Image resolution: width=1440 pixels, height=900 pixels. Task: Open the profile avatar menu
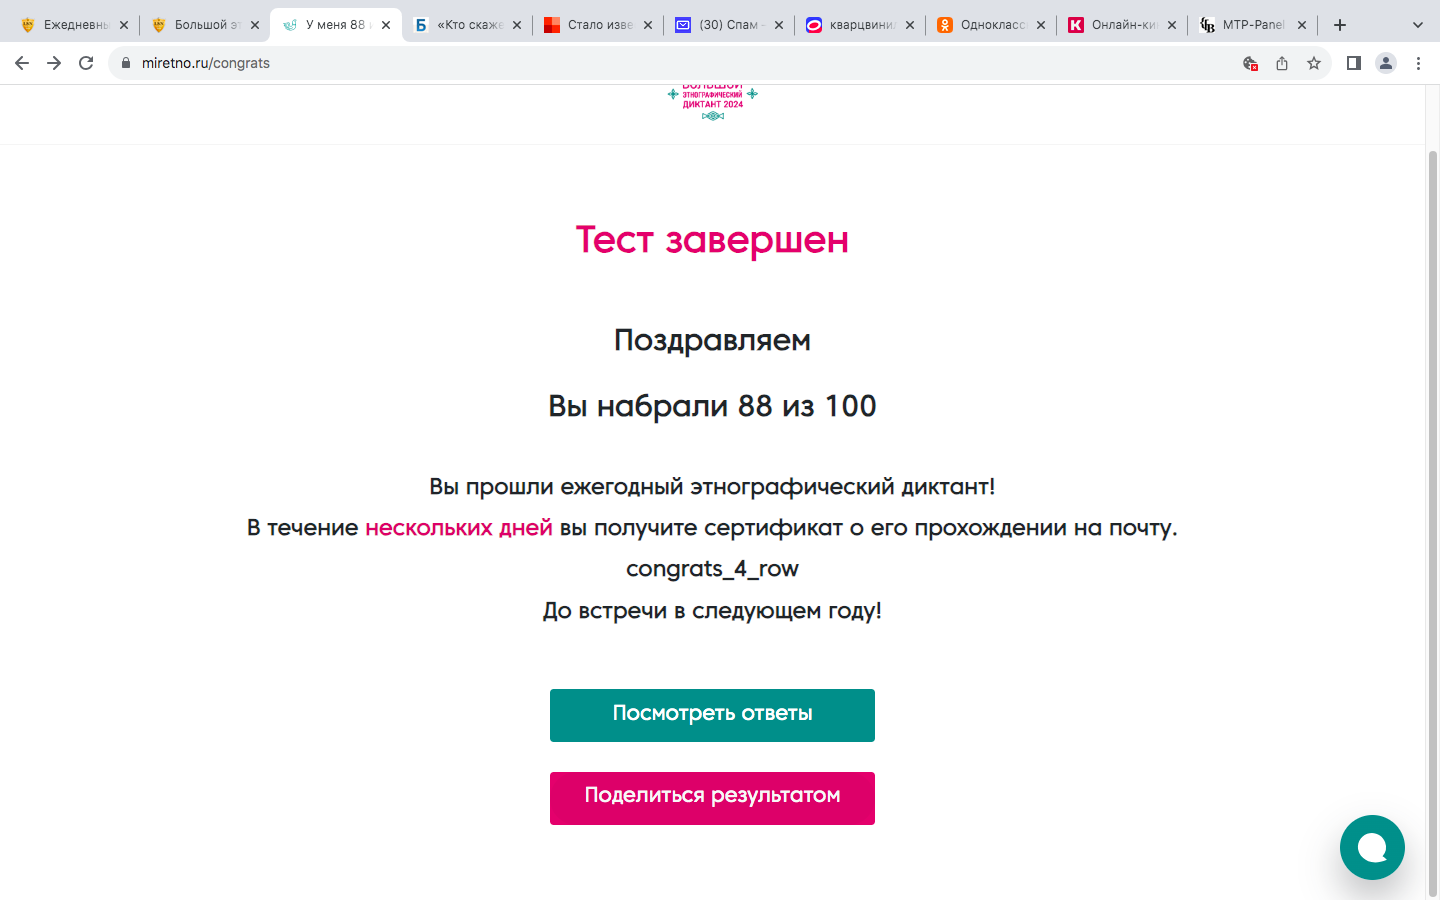(x=1386, y=63)
